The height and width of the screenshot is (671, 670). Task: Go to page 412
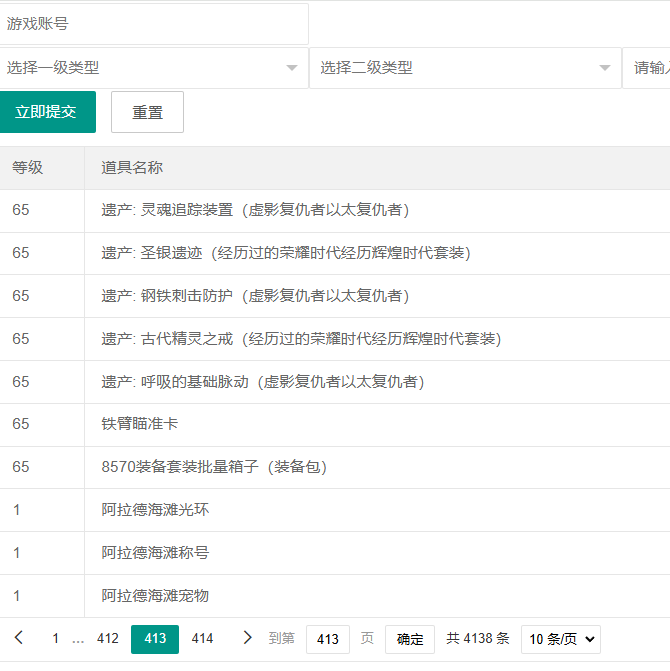coord(108,639)
